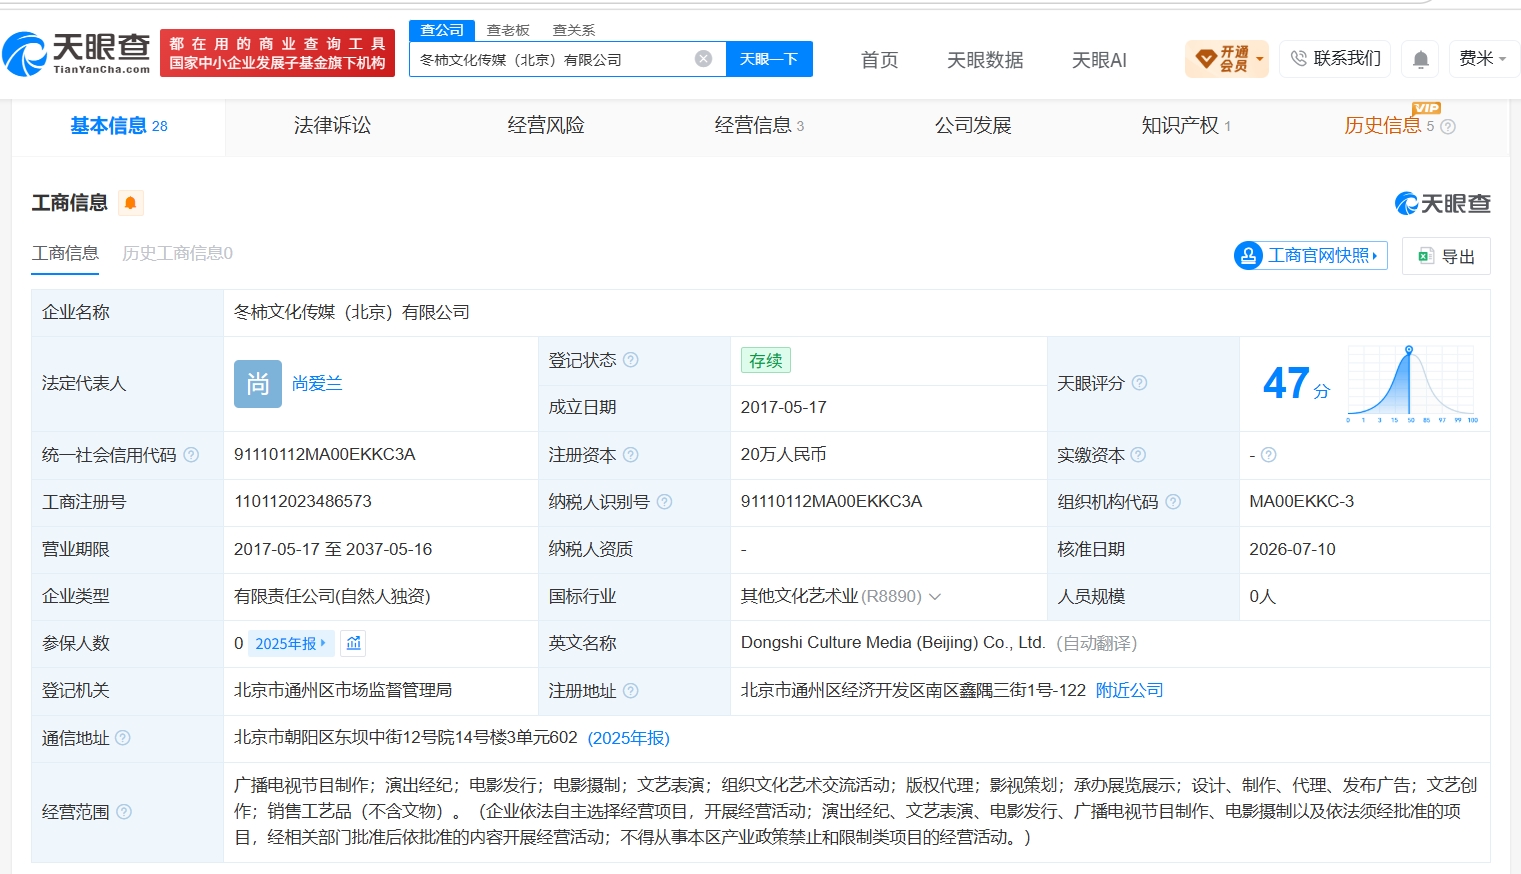The image size is (1521, 874).
Task: Click the 天眼一下 search button
Action: [769, 59]
